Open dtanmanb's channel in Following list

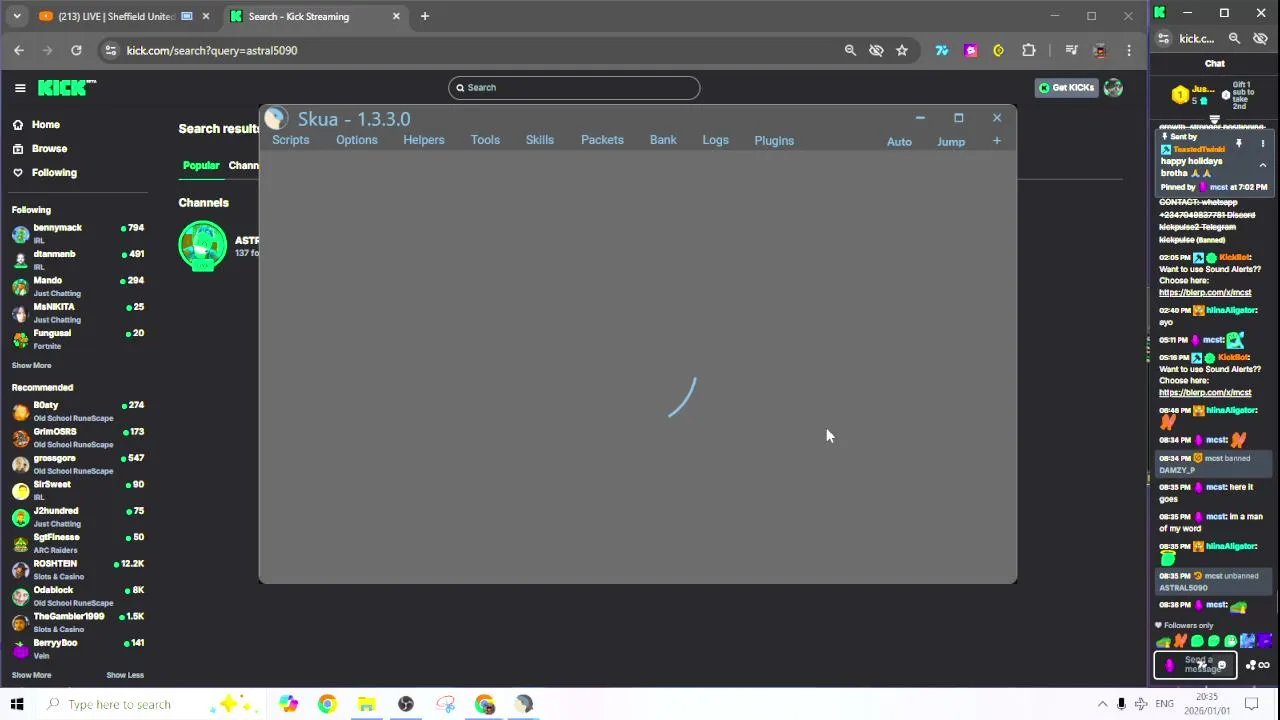(78, 260)
